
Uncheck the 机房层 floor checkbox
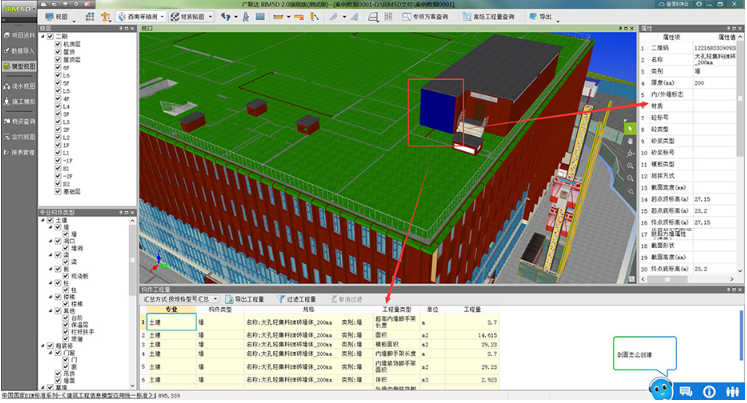pyautogui.click(x=57, y=44)
